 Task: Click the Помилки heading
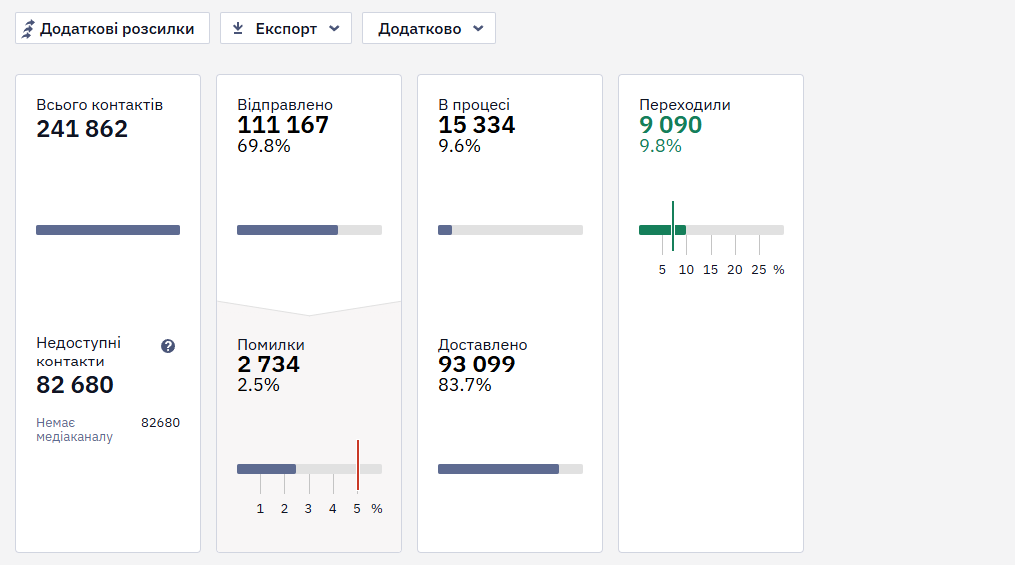[x=271, y=345]
